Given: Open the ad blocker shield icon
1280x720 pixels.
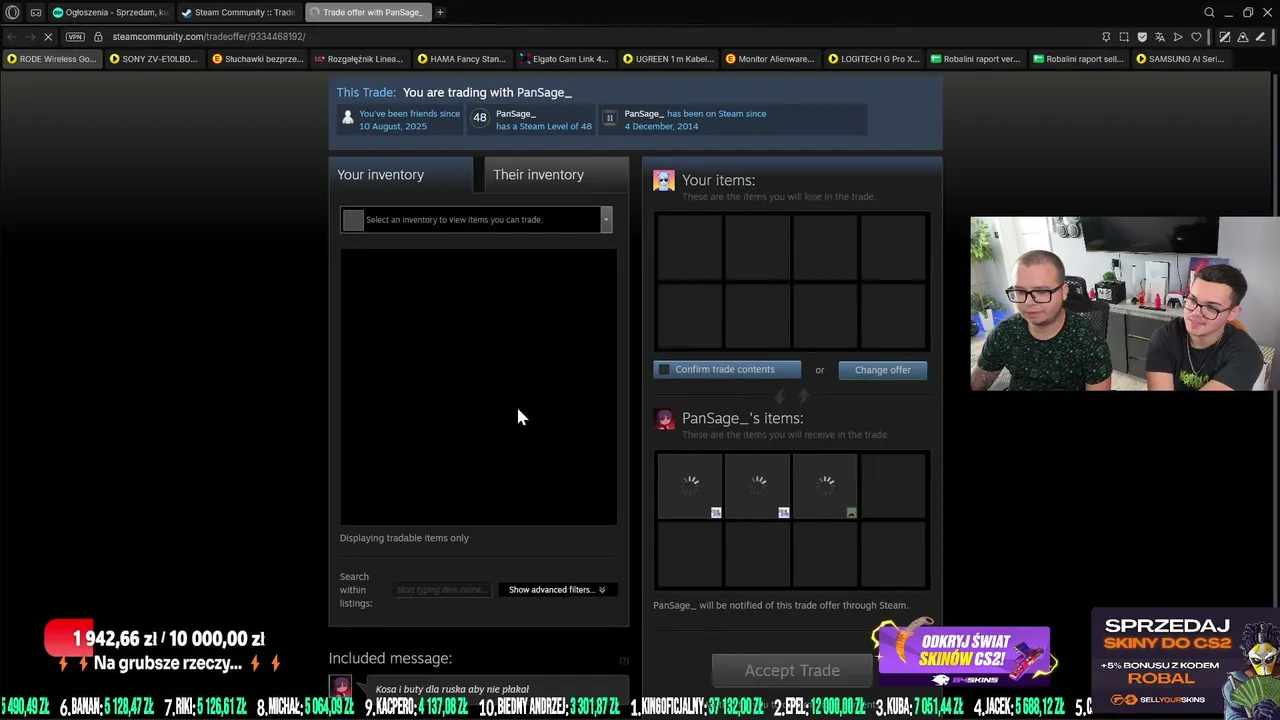Looking at the screenshot, I should [x=1142, y=37].
